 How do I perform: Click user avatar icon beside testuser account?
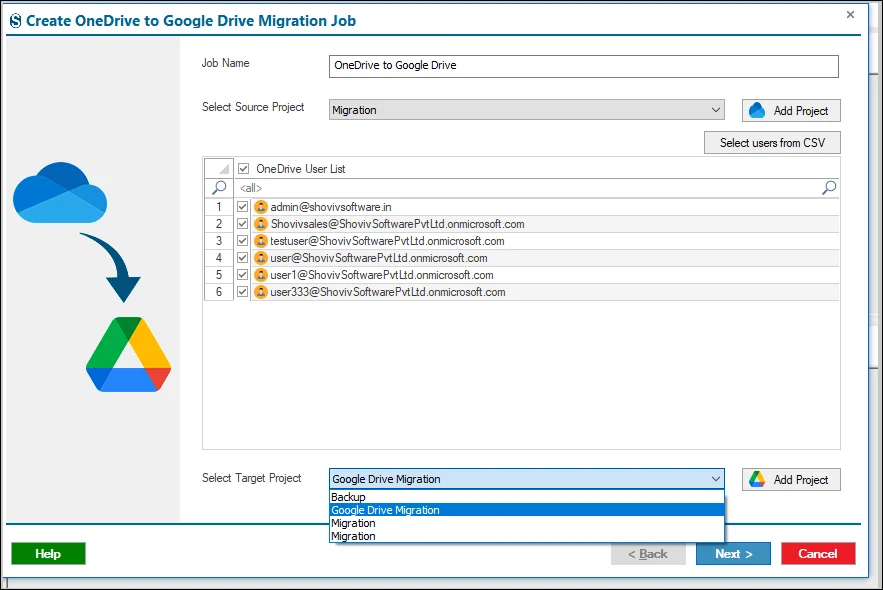pyautogui.click(x=261, y=241)
